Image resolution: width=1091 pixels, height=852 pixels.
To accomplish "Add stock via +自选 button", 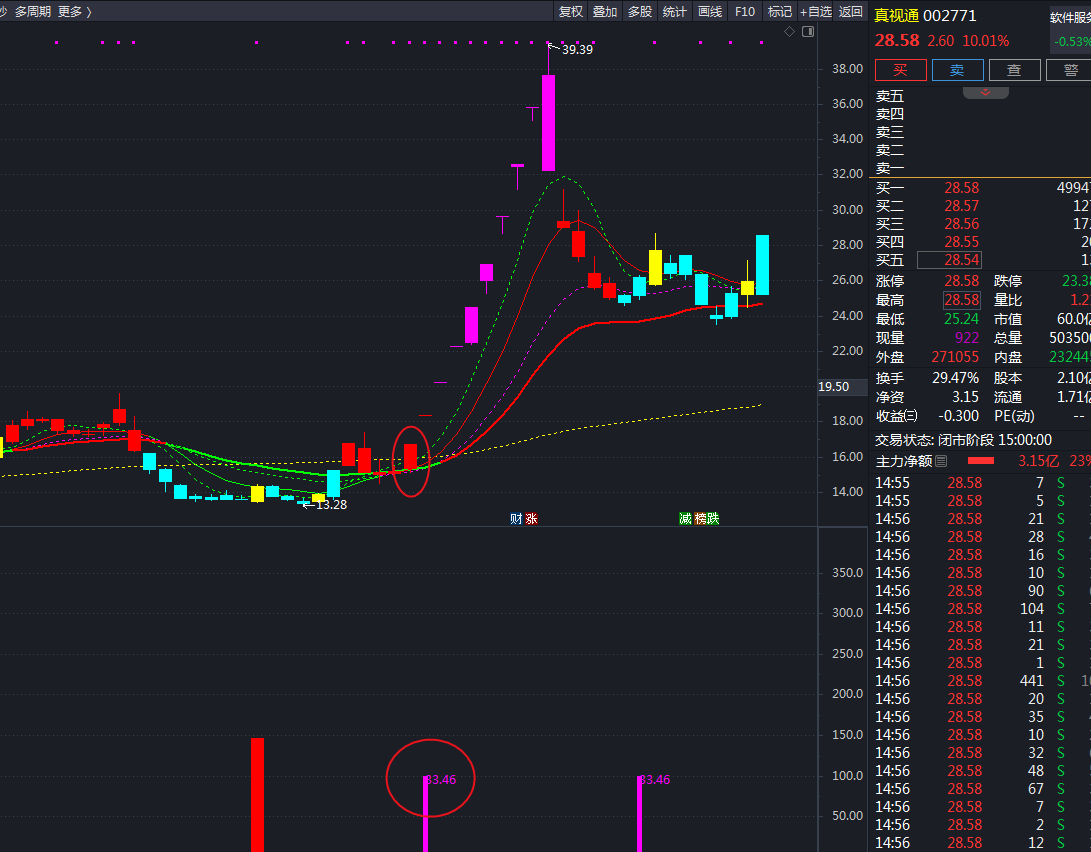I will point(815,12).
